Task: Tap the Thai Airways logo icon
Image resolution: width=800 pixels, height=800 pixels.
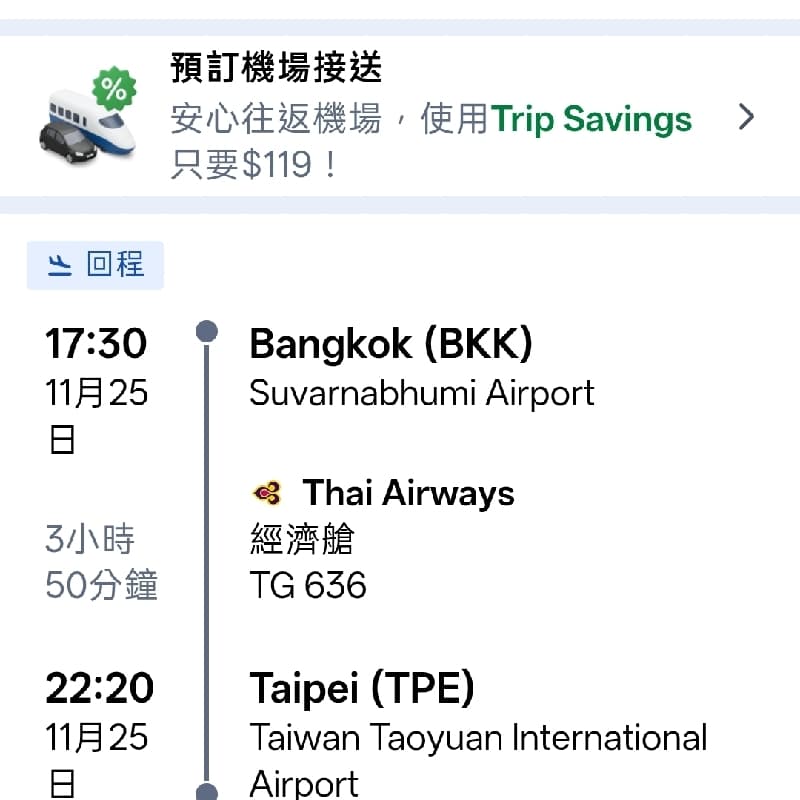Action: (267, 493)
